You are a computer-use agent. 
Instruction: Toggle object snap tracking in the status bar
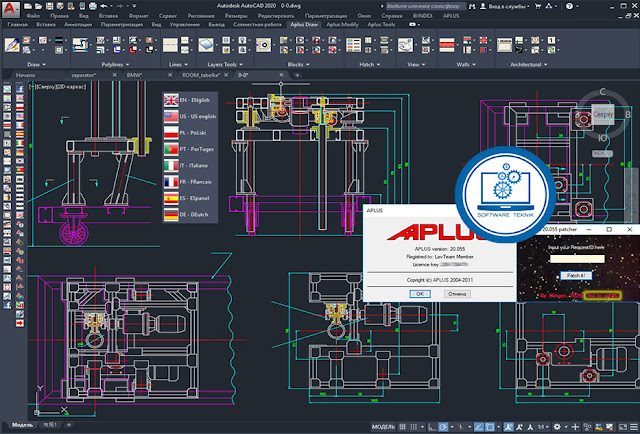pos(480,427)
